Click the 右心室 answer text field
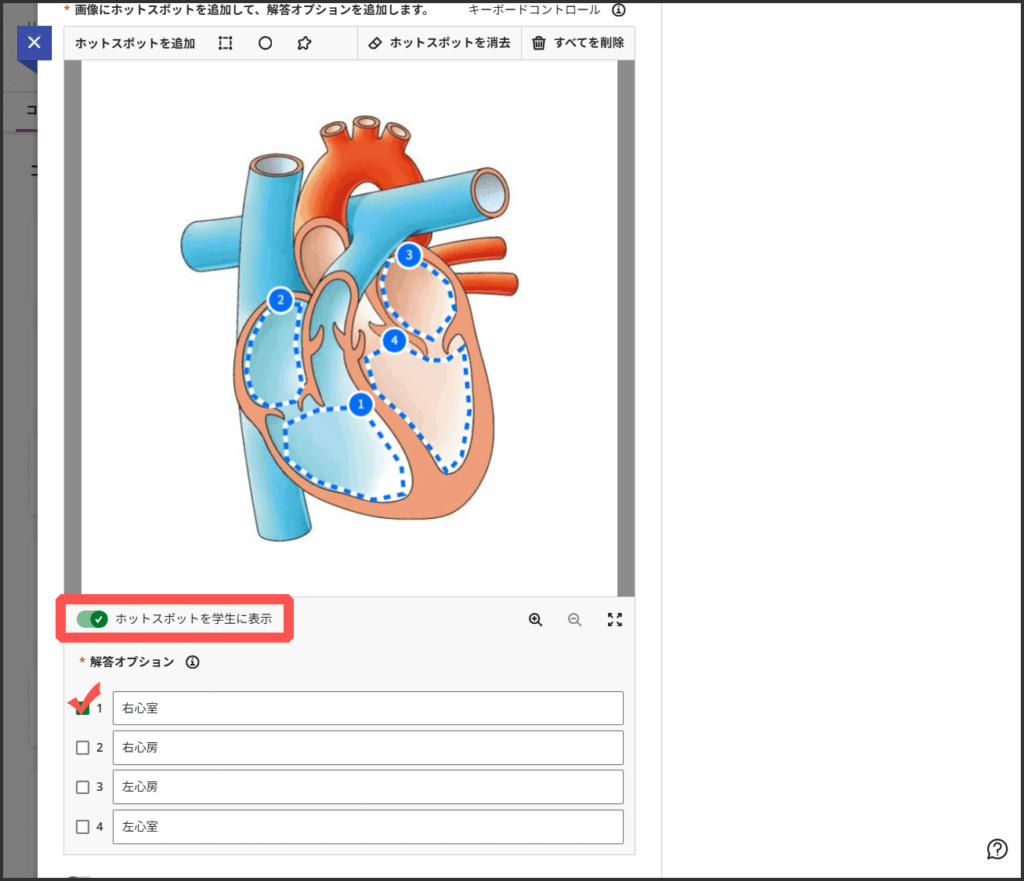Screen dimensions: 1024x881 tap(368, 708)
